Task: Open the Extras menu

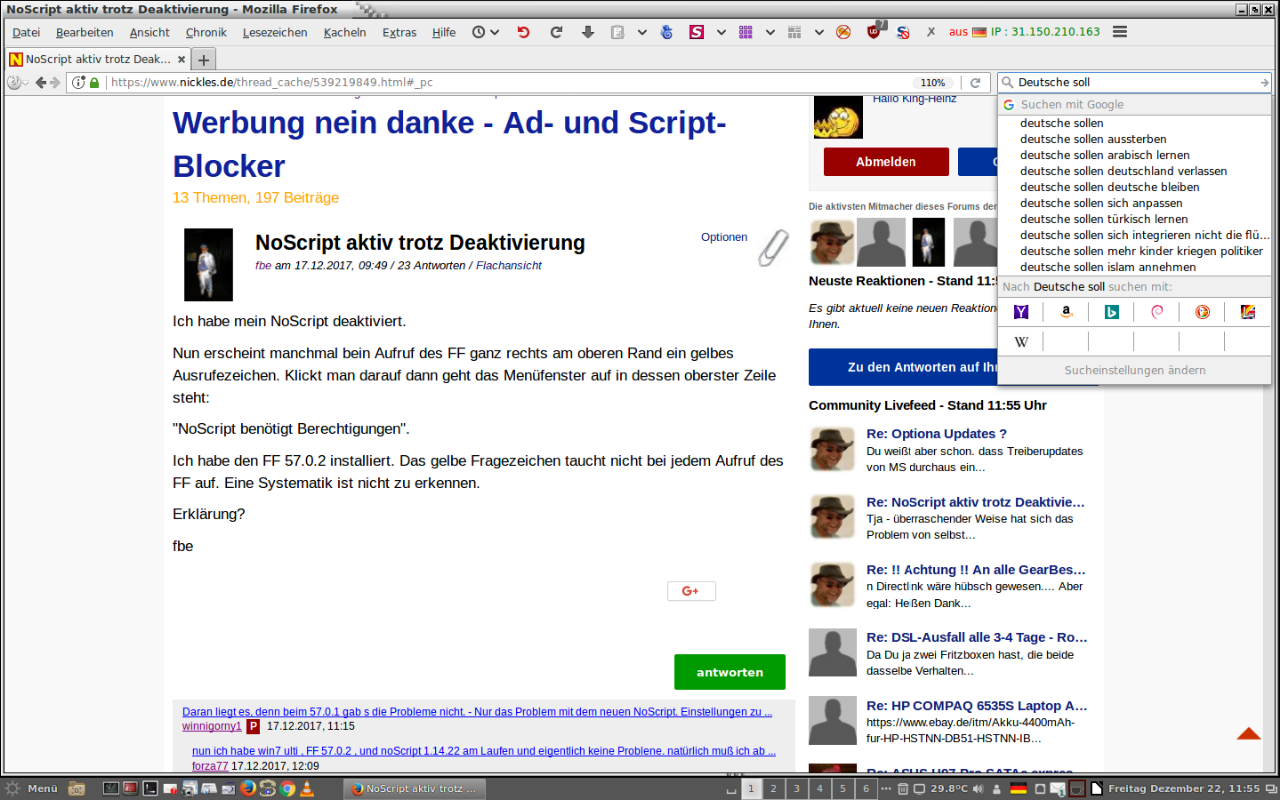Action: 399,32
